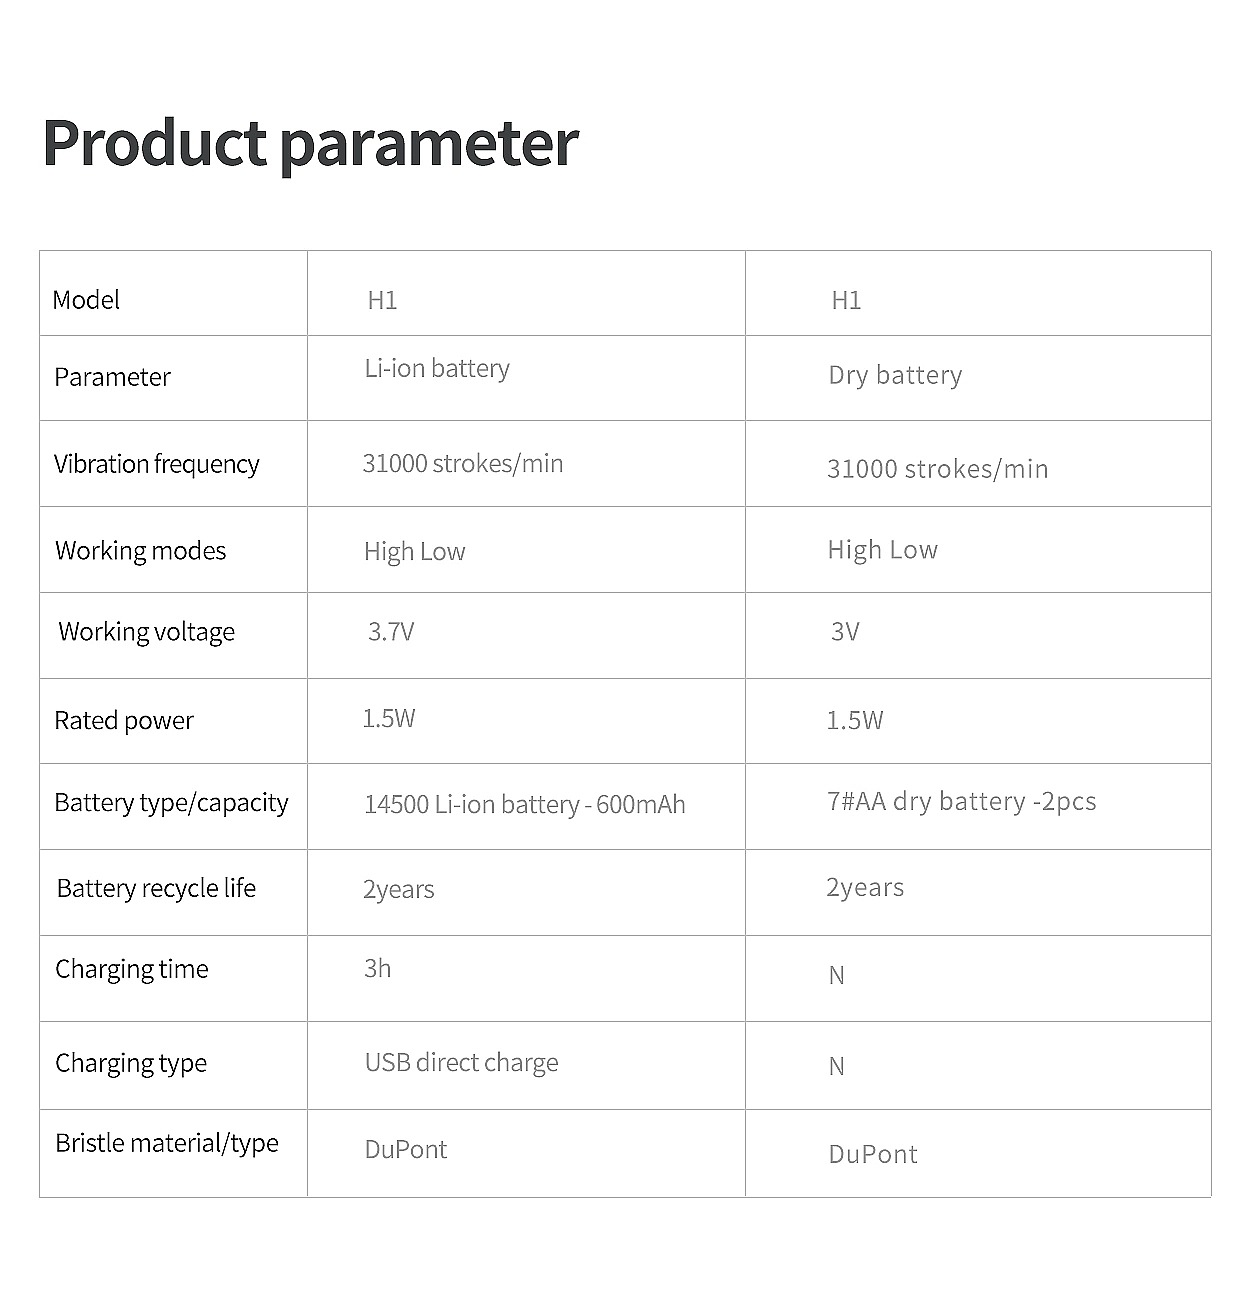Select the "Rated power" row label
The image size is (1250, 1297).
pos(124,721)
